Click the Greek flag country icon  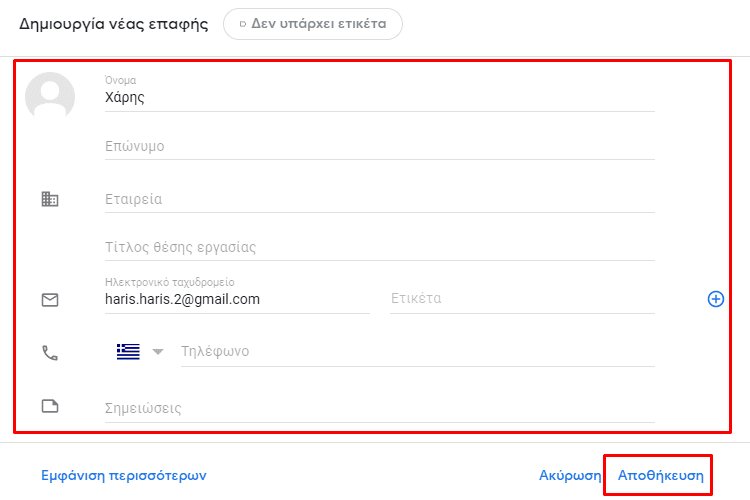[128, 352]
